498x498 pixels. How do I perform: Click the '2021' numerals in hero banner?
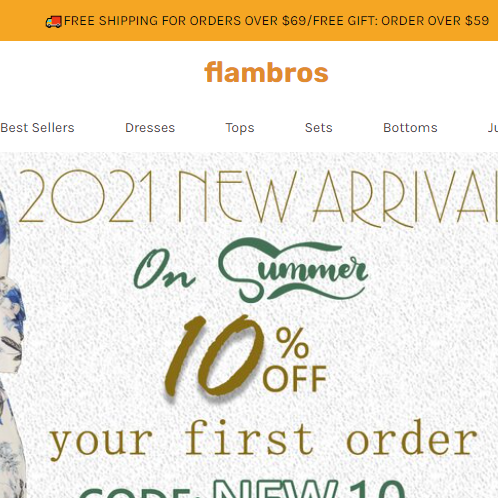click(87, 196)
